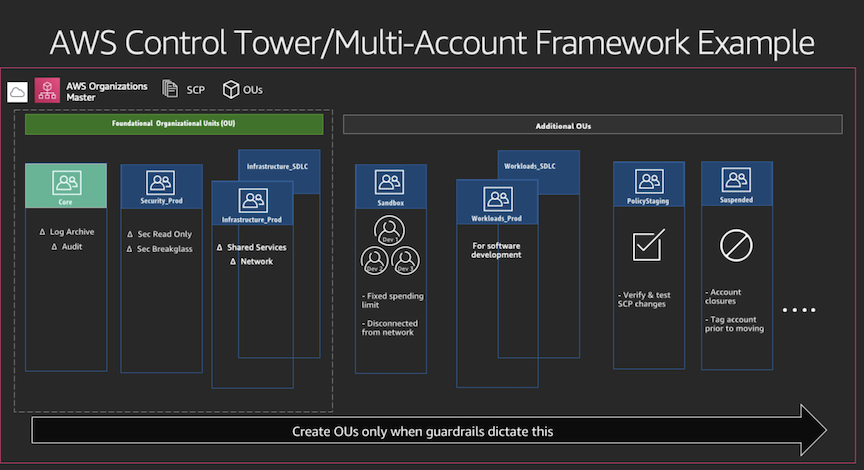
Task: Click the Dev 3 user avatar
Action: [x=406, y=260]
